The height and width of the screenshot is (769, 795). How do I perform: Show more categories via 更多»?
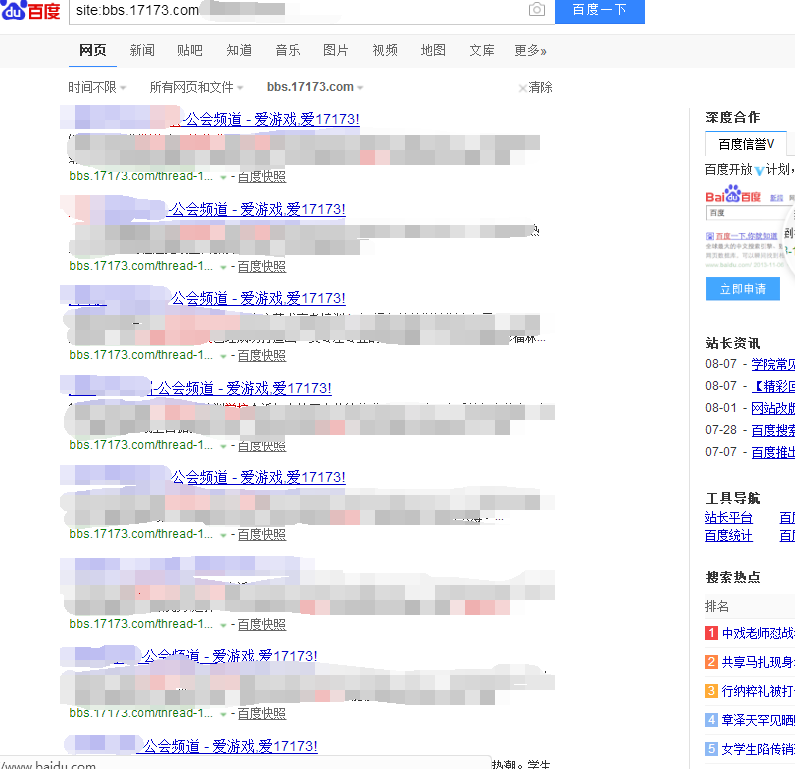point(530,50)
